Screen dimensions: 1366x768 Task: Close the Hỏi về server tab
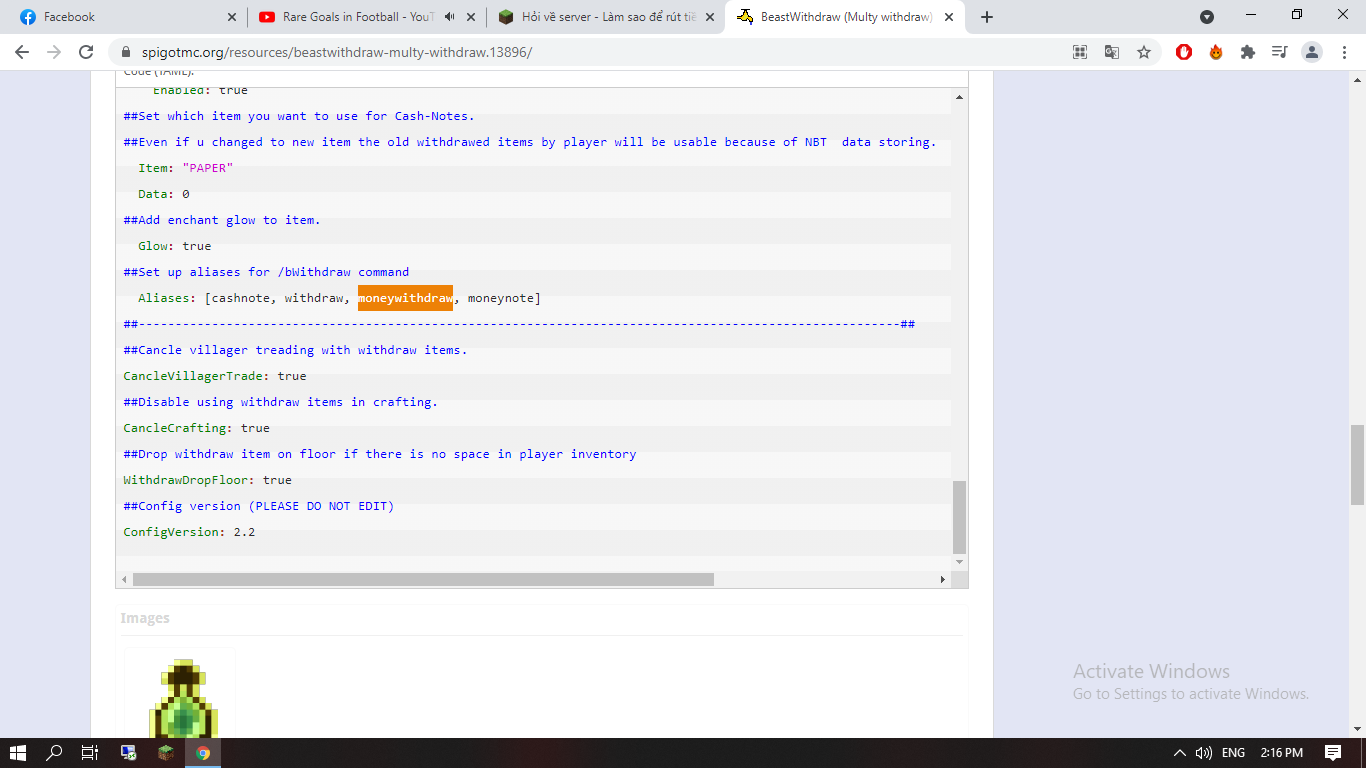pyautogui.click(x=710, y=17)
